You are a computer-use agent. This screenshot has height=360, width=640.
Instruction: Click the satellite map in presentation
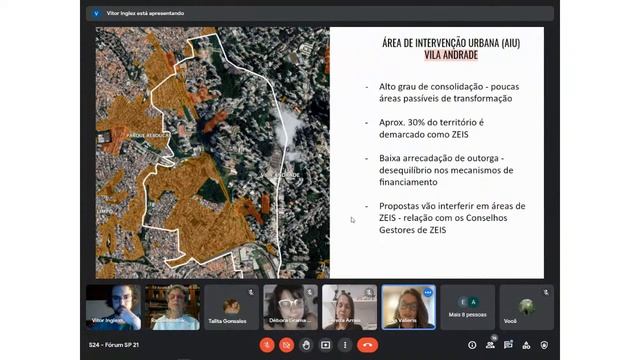click(213, 153)
